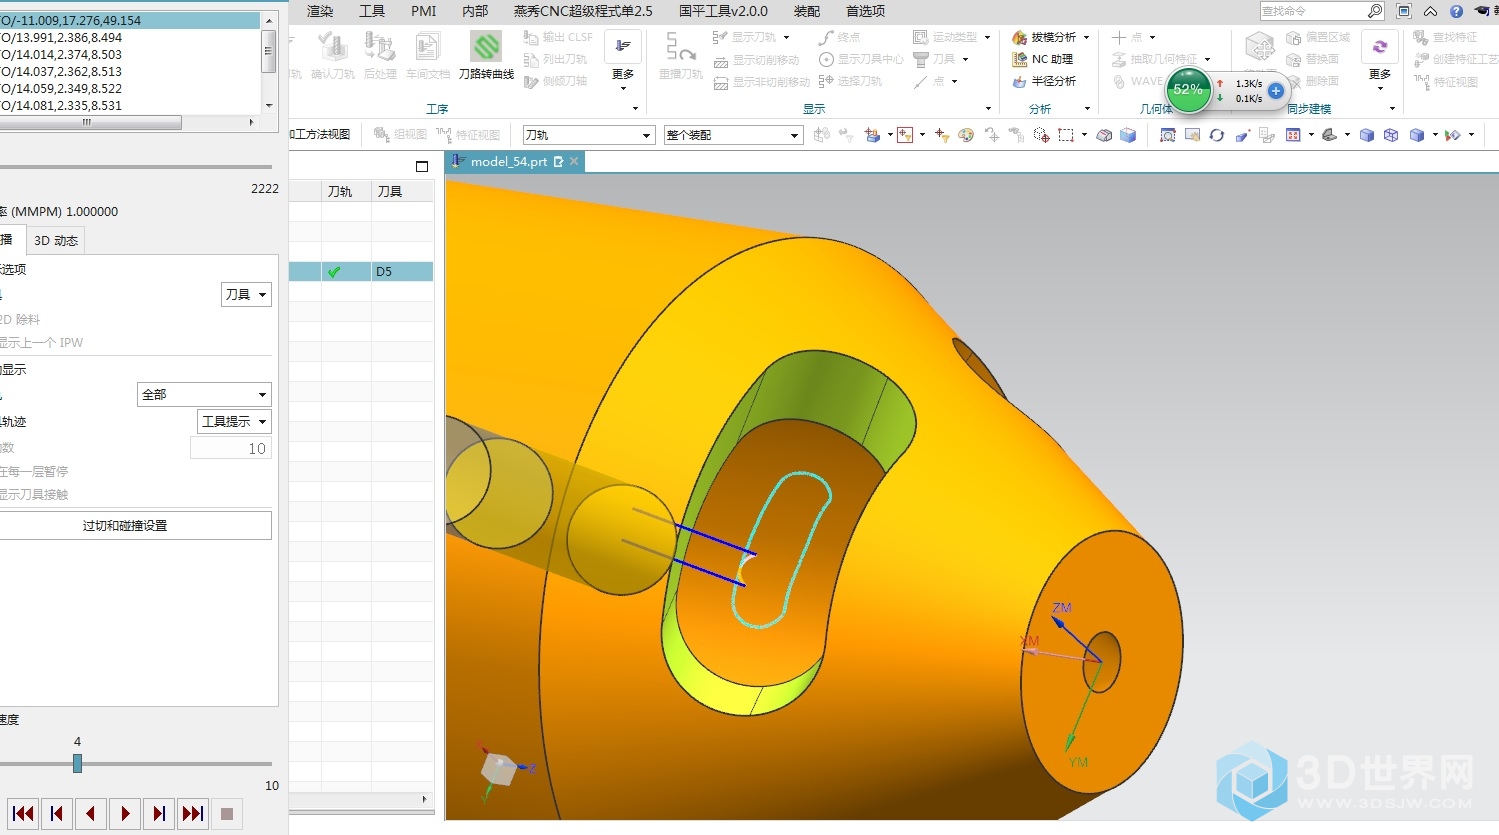Screen dimensions: 1499x835
Task: Expand the 显示刀轨 dropdown arrow
Action: (787, 37)
